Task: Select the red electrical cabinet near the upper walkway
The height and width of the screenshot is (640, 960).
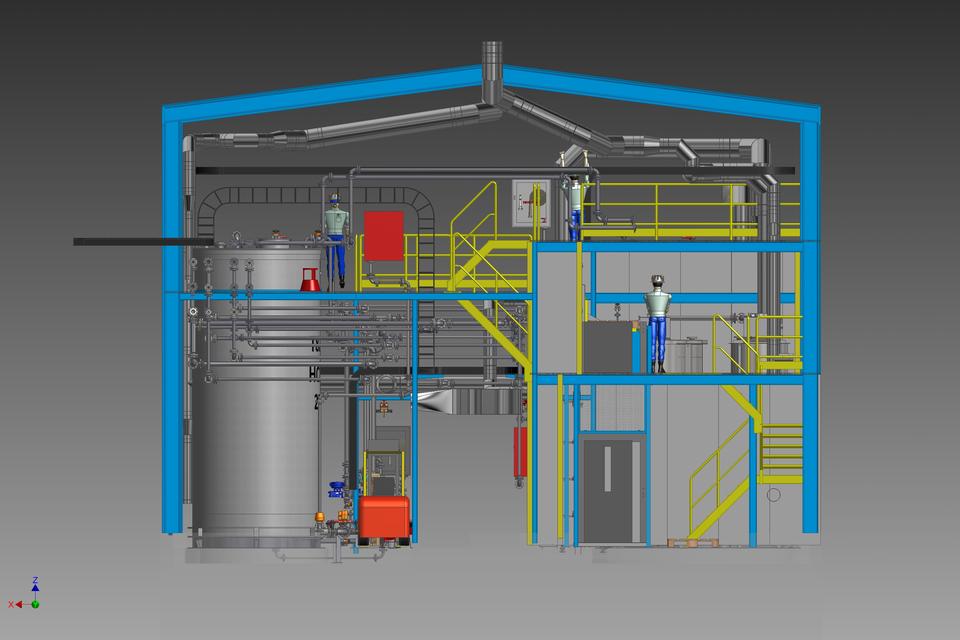Action: (385, 235)
